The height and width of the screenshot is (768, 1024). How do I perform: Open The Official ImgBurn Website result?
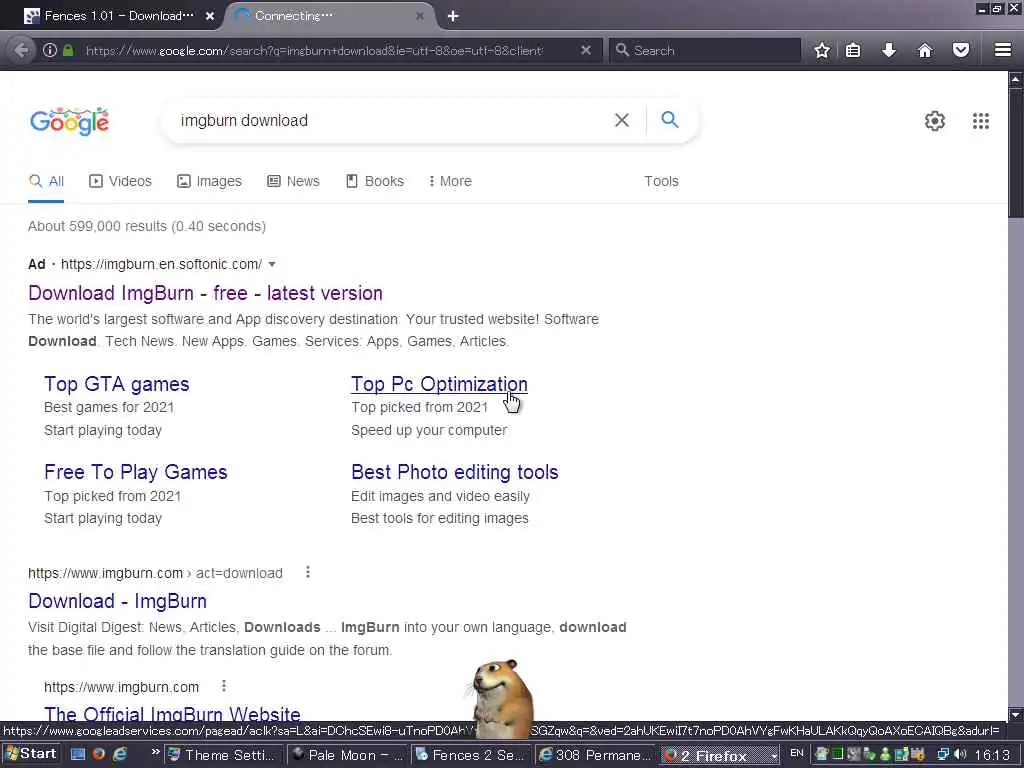pos(172,713)
